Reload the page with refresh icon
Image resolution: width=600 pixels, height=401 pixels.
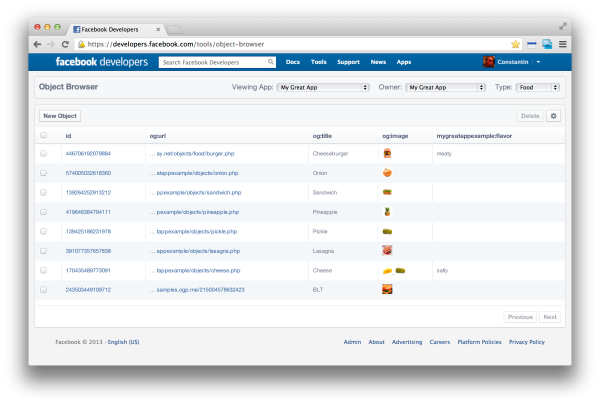65,44
